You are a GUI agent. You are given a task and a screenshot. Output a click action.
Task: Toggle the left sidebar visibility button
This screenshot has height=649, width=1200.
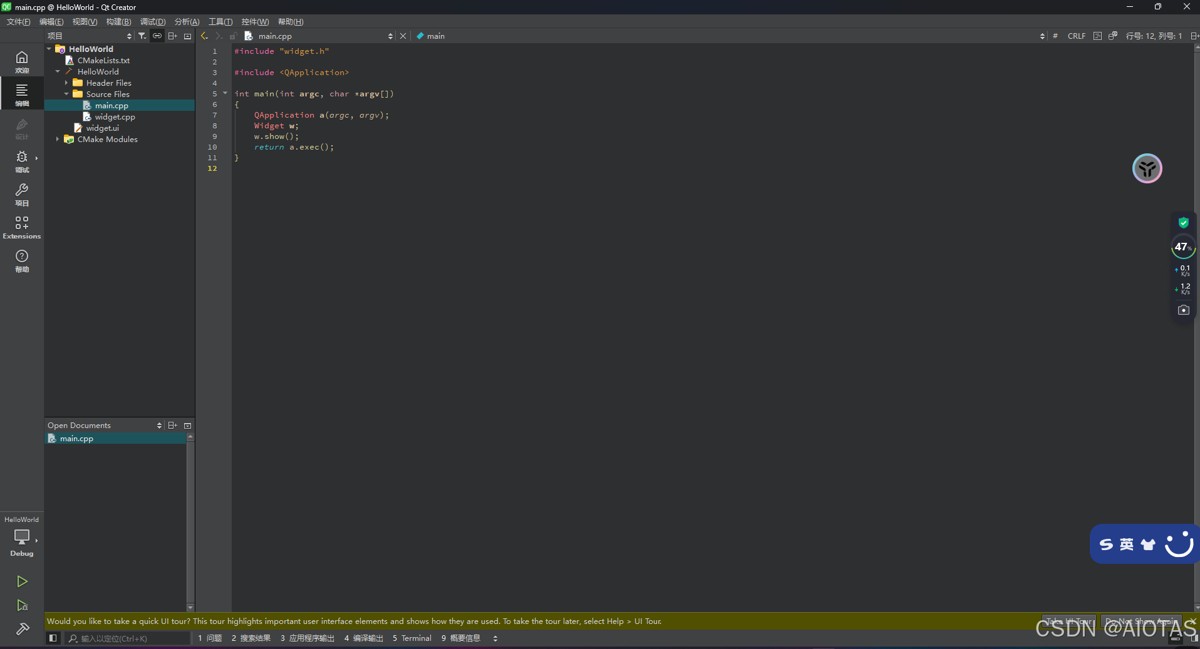pos(53,638)
